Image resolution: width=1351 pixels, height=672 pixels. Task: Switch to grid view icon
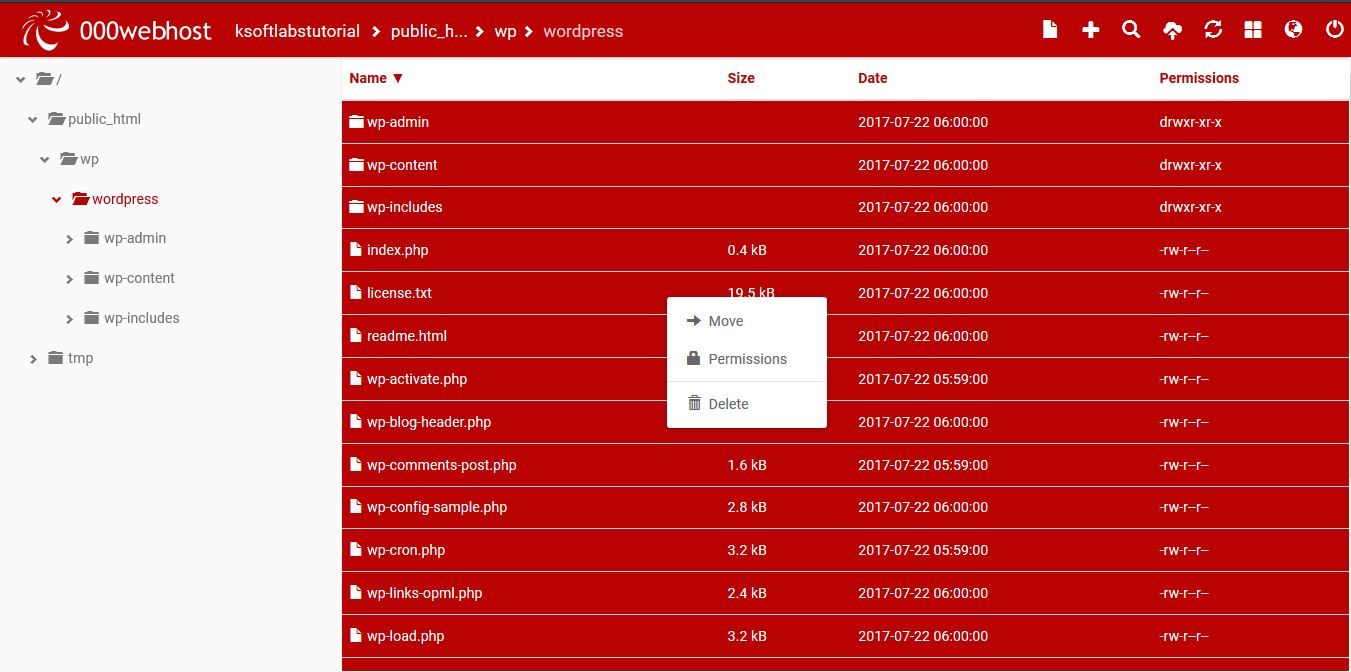(x=1253, y=30)
